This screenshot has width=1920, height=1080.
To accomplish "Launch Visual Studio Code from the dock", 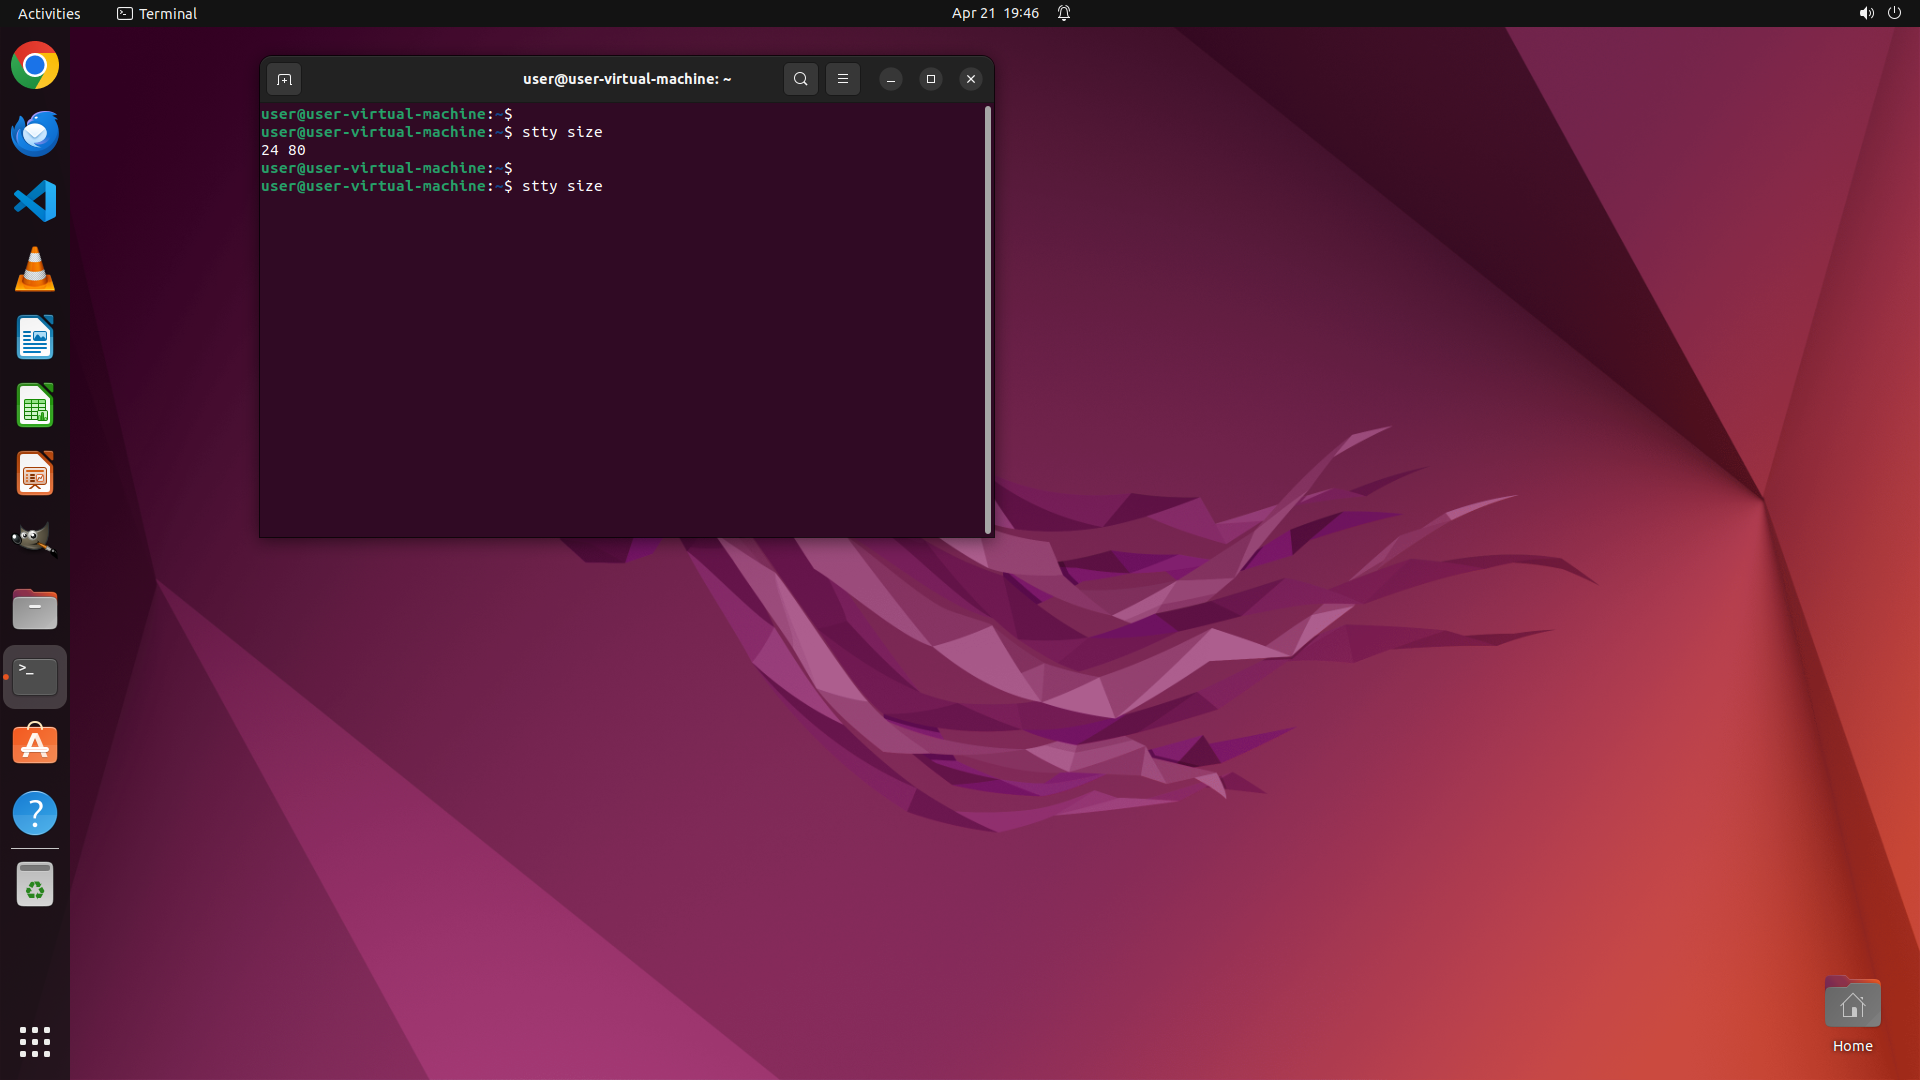I will (35, 201).
